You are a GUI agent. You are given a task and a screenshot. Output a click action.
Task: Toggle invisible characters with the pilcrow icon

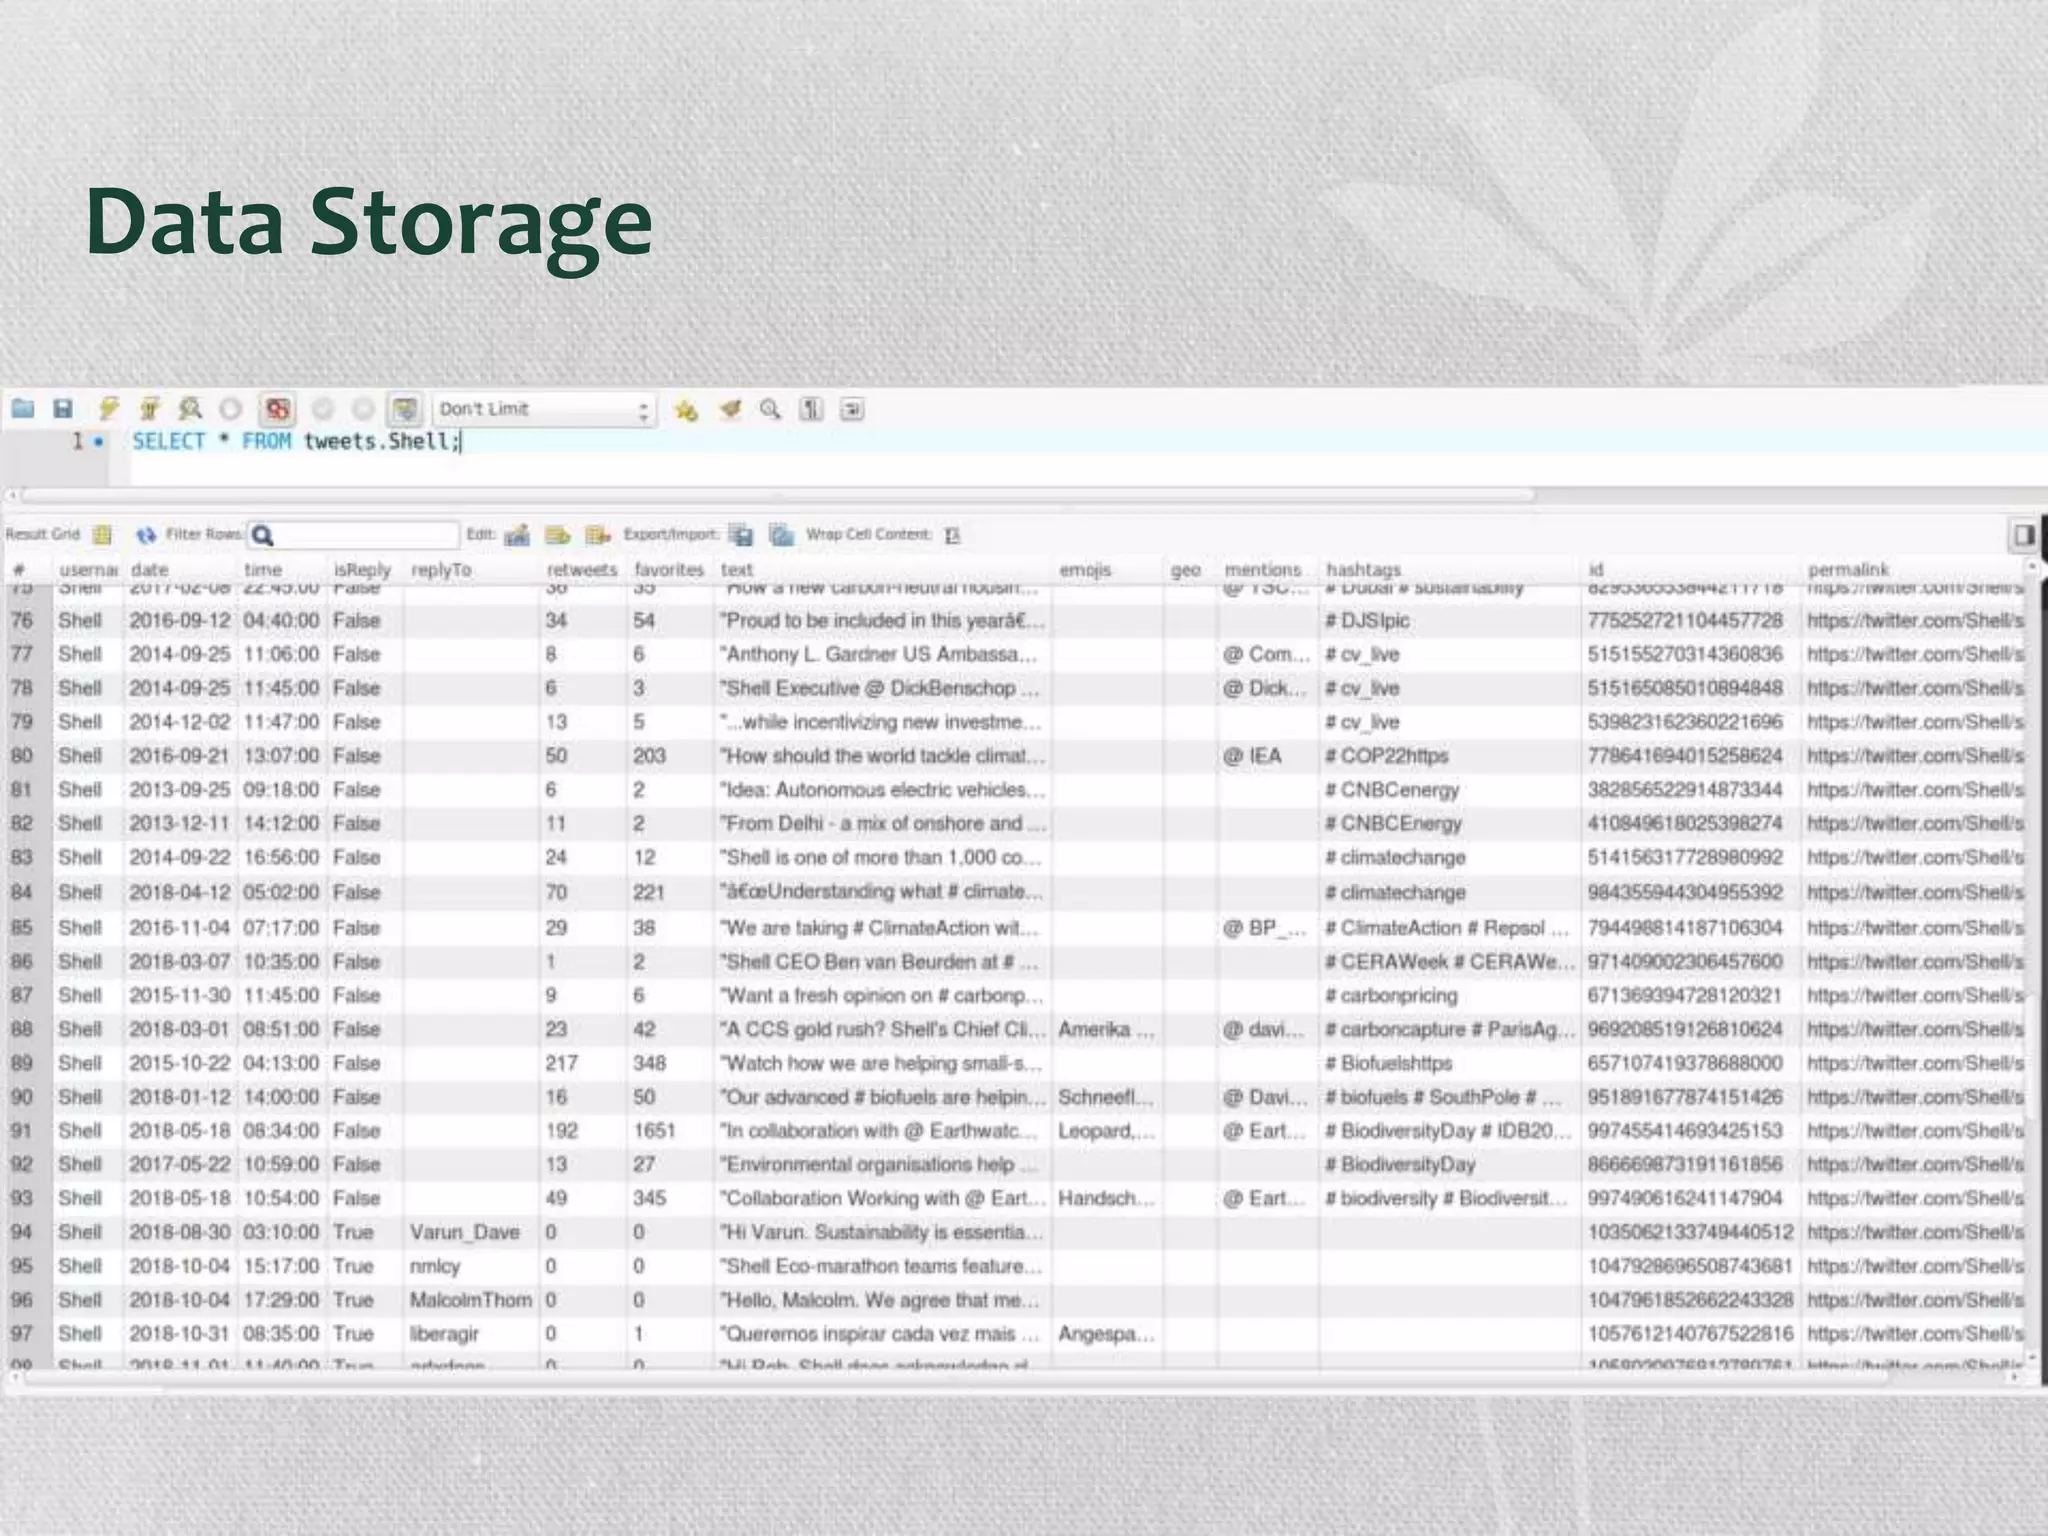click(811, 409)
